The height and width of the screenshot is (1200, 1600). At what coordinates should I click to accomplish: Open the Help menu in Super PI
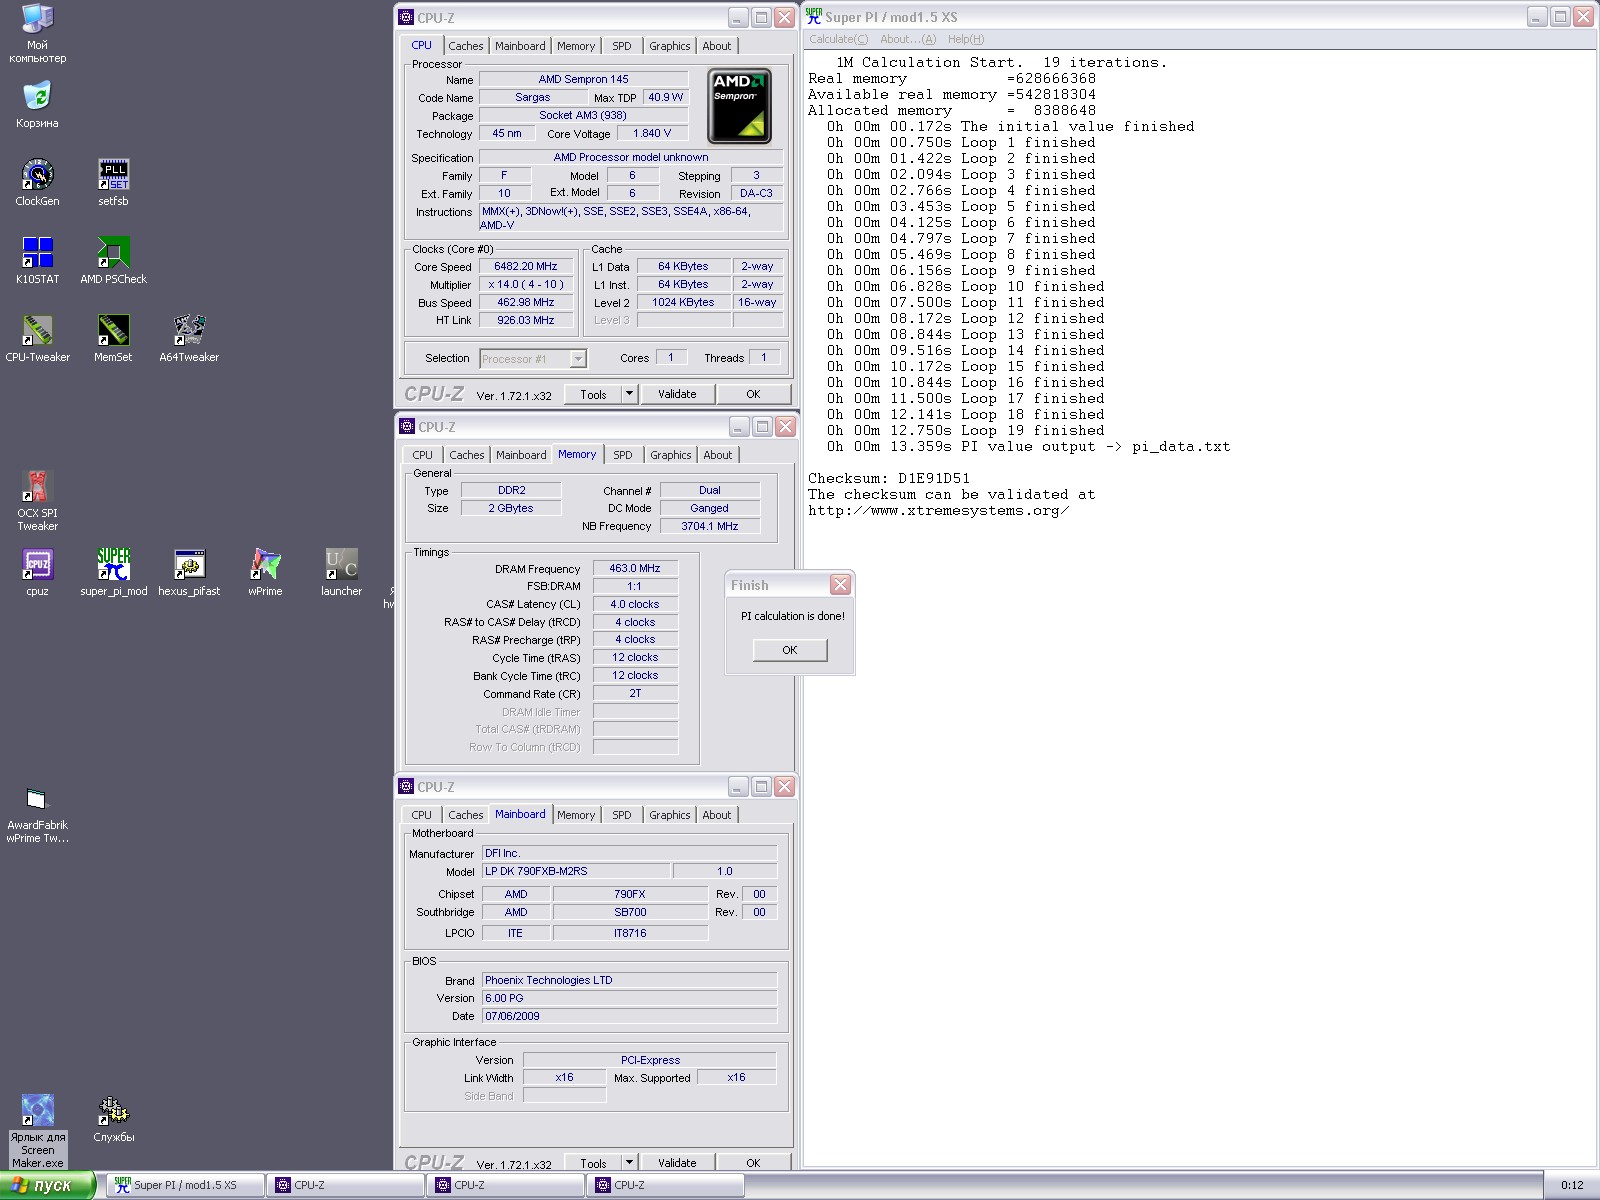pyautogui.click(x=966, y=39)
